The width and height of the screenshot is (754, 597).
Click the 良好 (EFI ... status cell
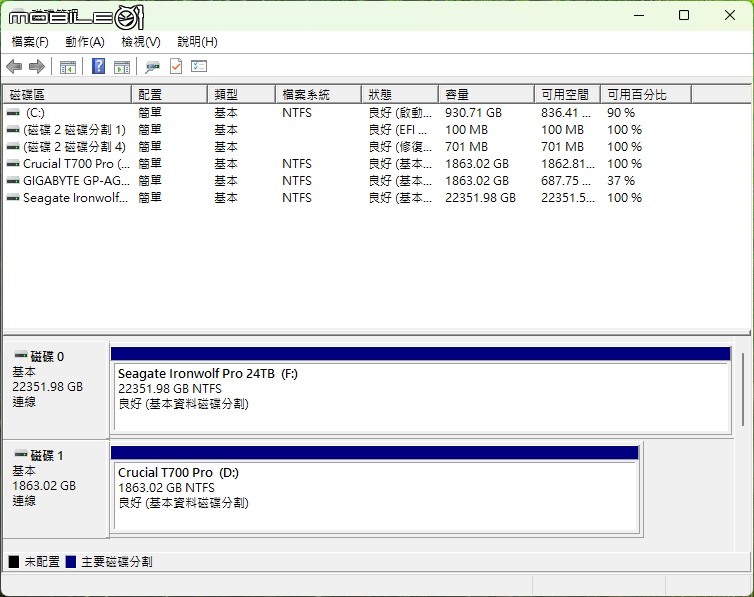click(x=398, y=130)
